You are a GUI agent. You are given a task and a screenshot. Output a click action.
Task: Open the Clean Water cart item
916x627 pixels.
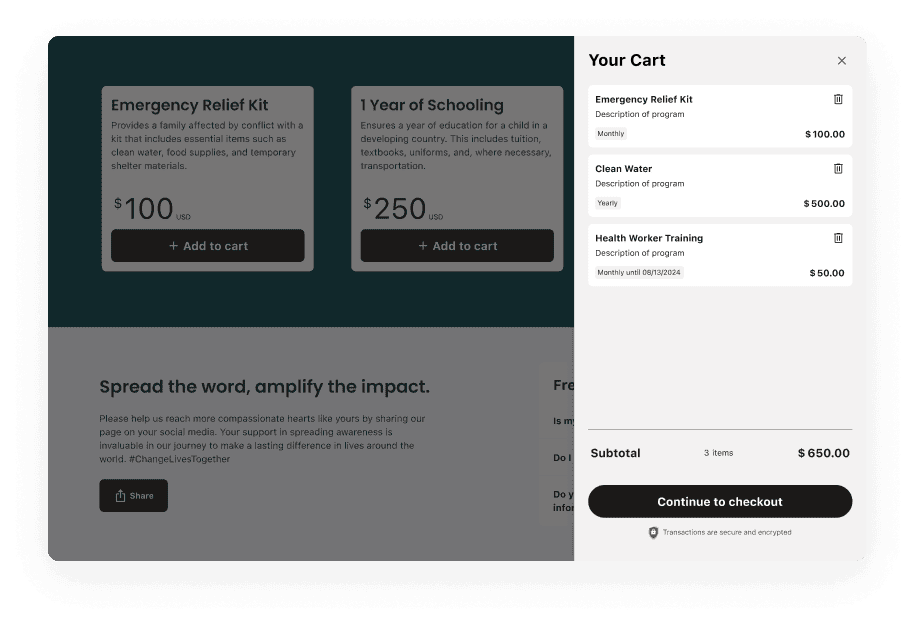720,186
